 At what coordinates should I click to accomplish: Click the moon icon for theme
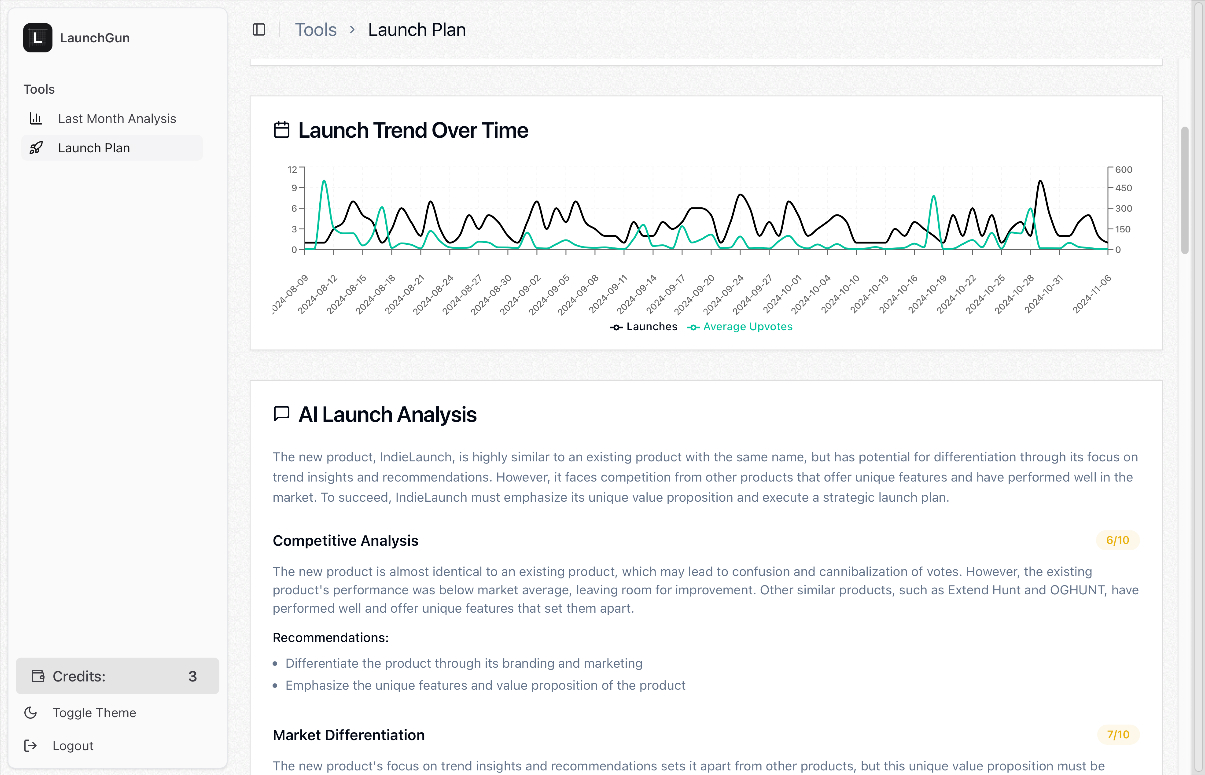click(x=31, y=713)
